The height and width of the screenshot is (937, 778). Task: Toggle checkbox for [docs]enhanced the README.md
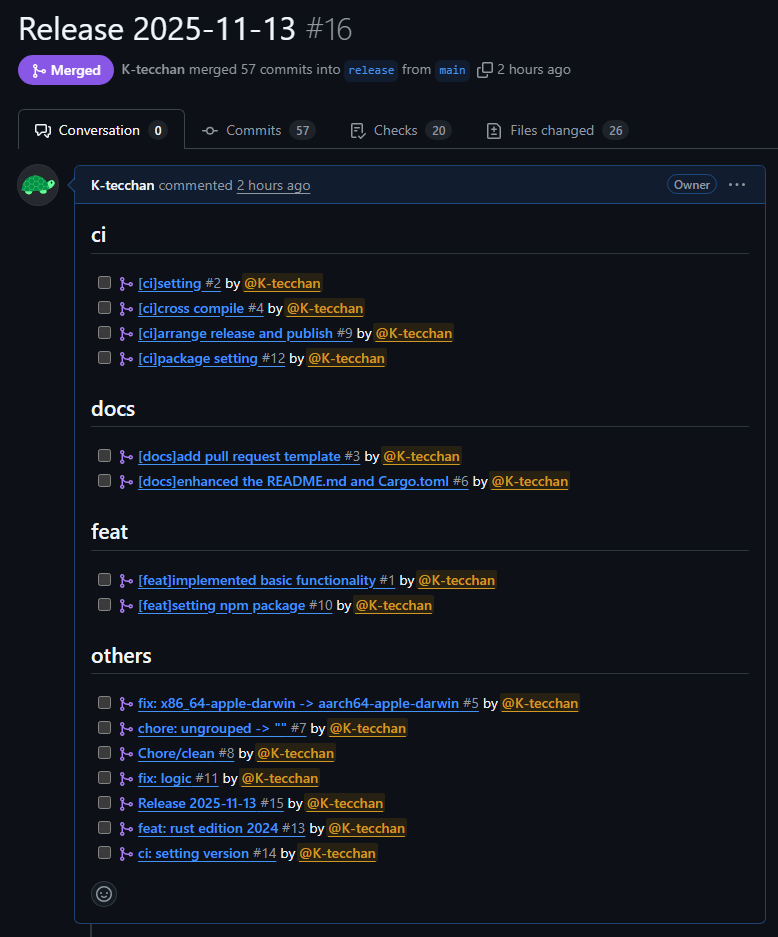click(104, 481)
